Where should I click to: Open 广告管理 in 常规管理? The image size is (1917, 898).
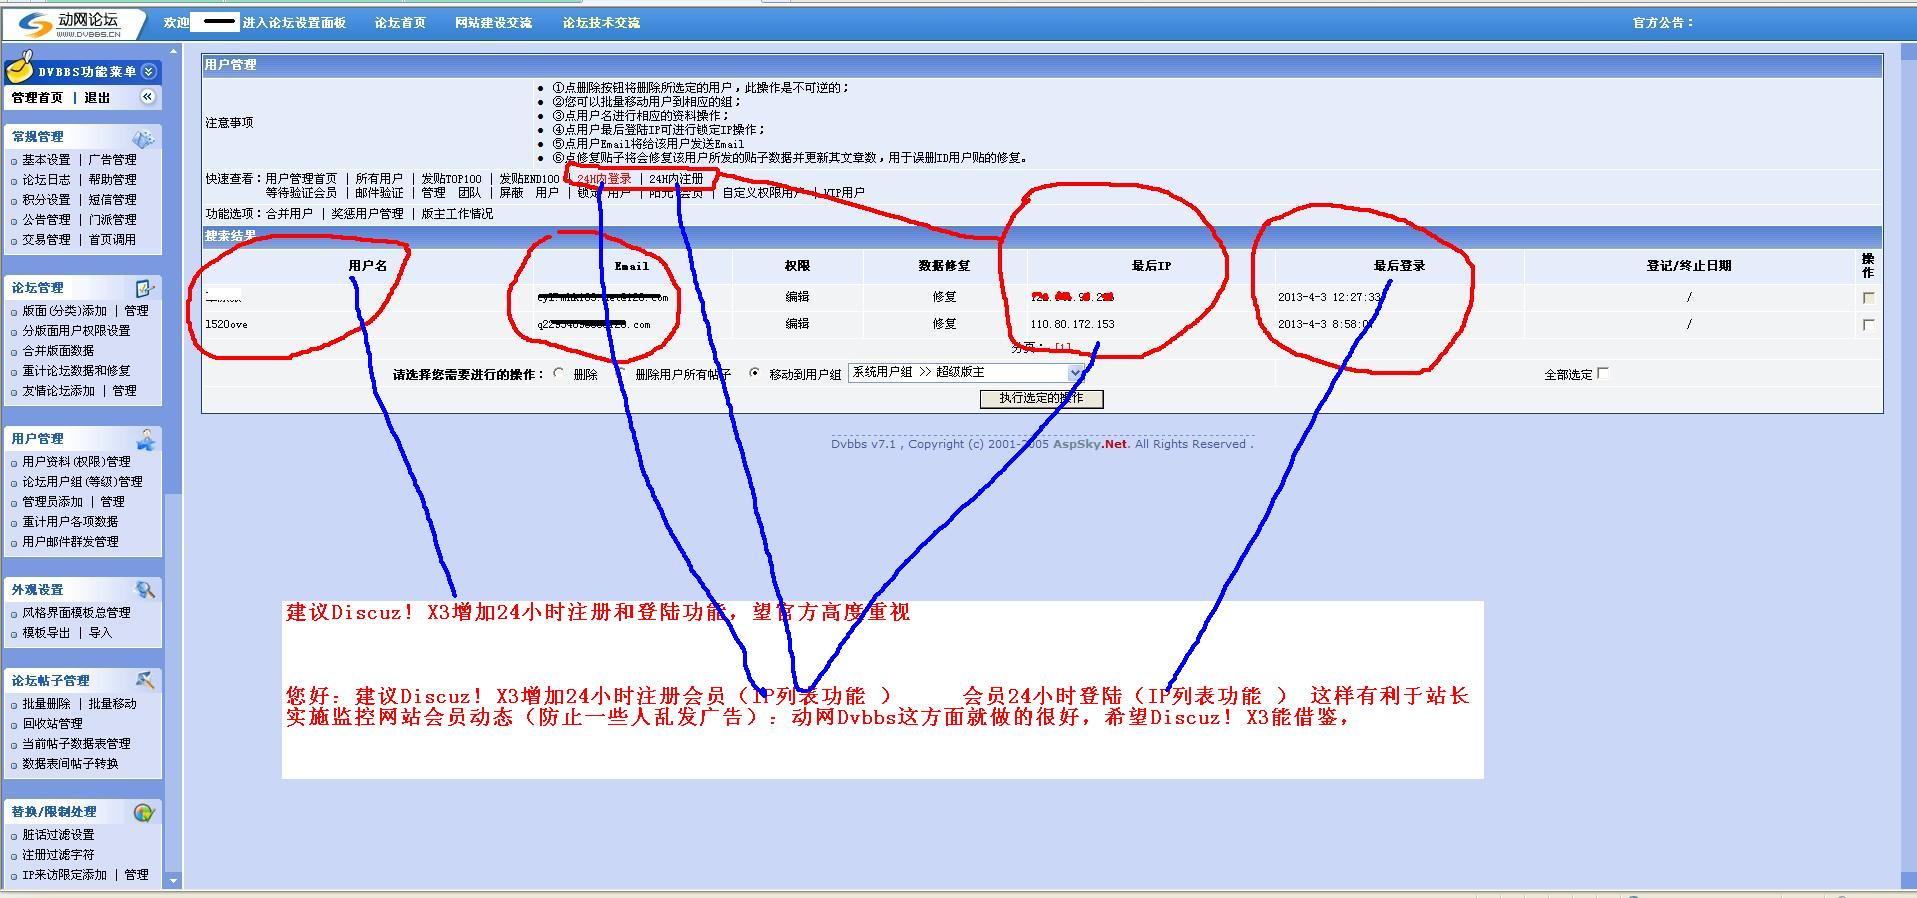112,160
